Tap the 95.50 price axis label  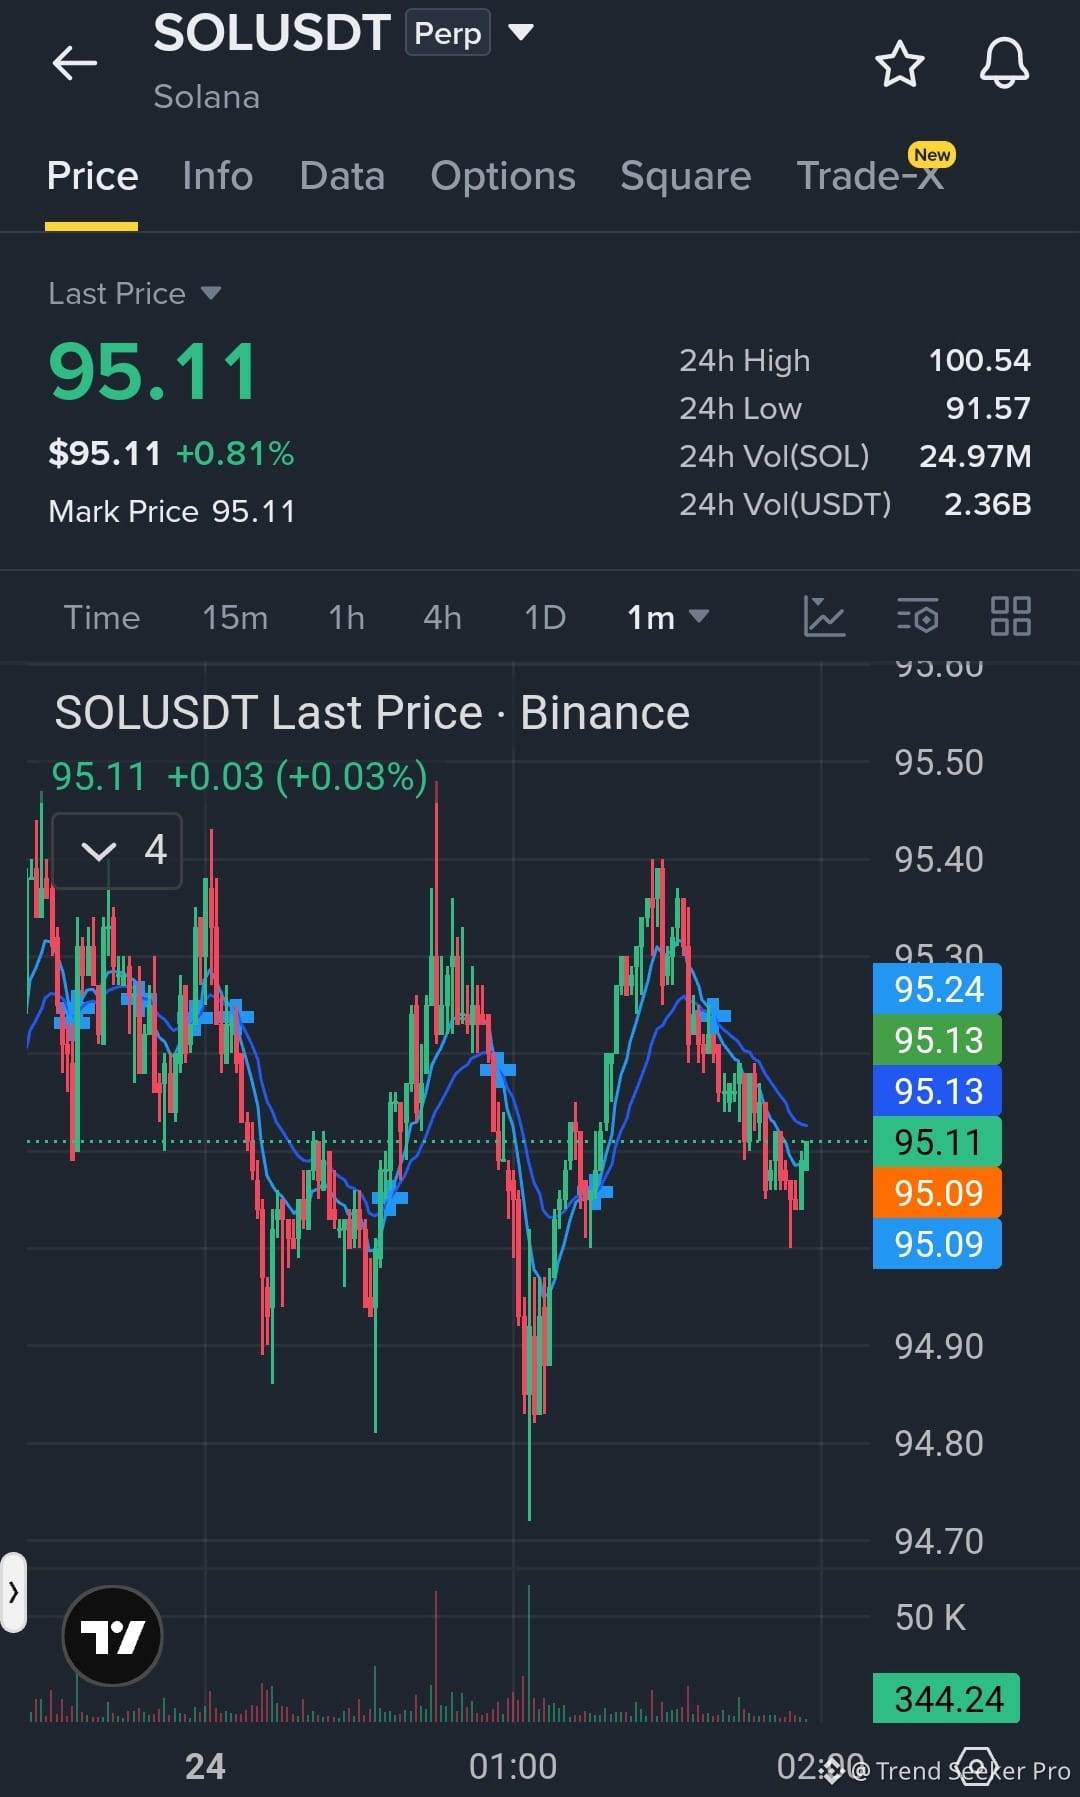[939, 762]
